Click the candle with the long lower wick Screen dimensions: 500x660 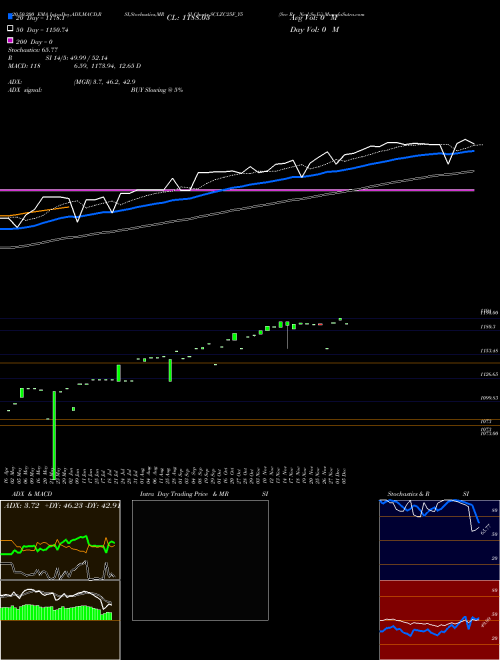(x=287, y=335)
